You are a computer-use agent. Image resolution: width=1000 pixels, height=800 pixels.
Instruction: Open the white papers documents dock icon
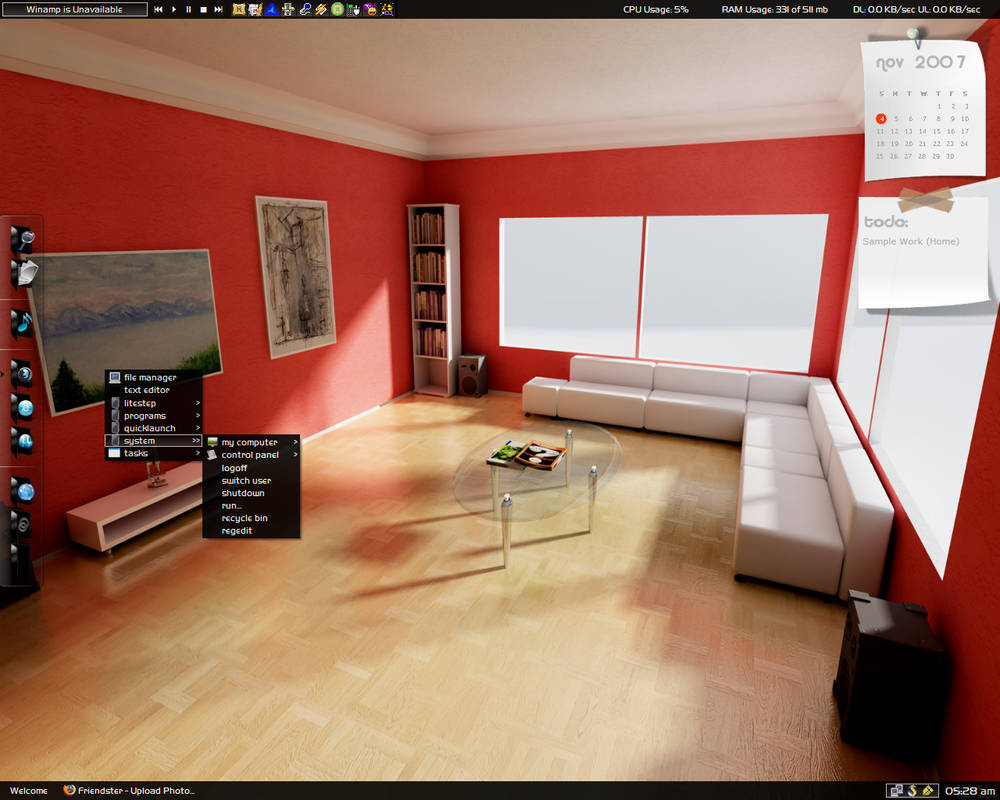coord(24,273)
